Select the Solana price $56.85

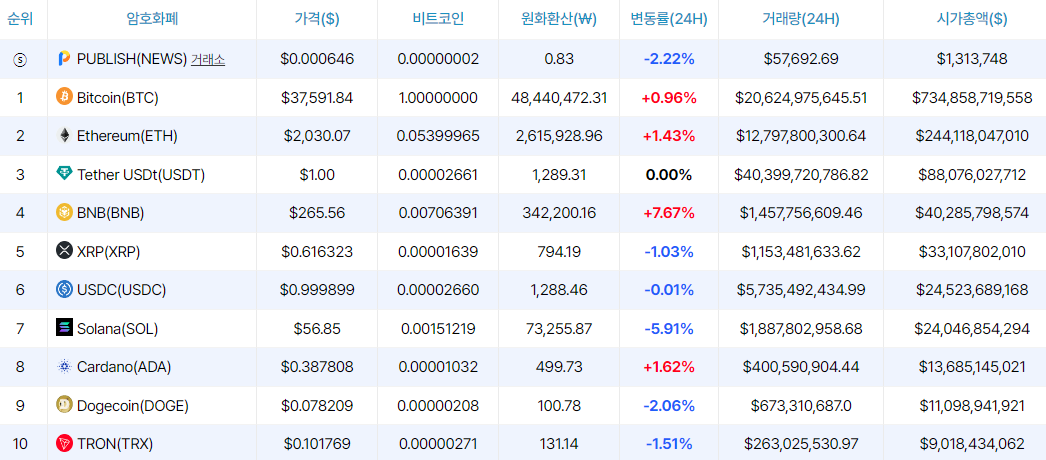[317, 328]
